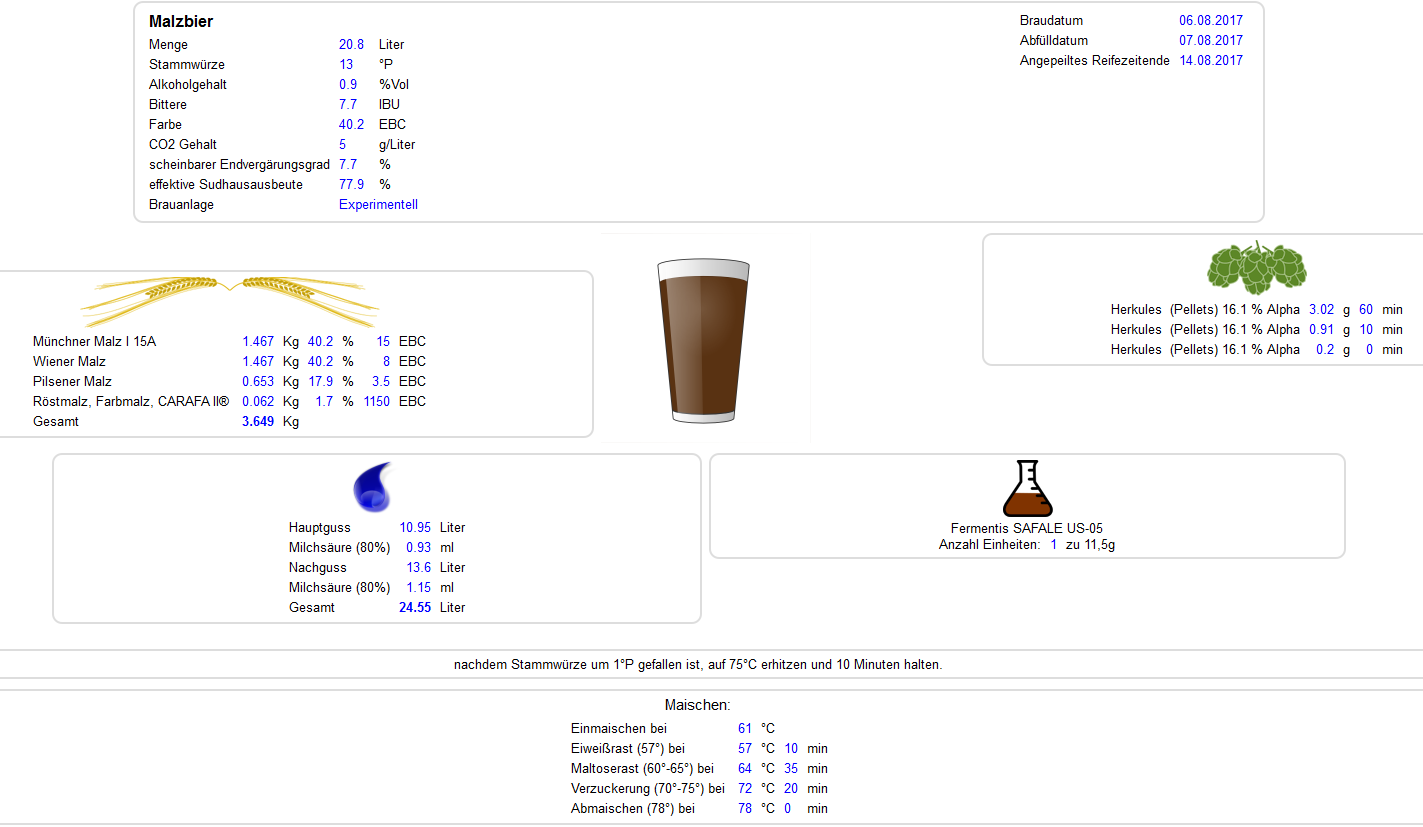Click the Röstmalz CARAFA II malt entry
This screenshot has height=827, width=1423.
131,402
